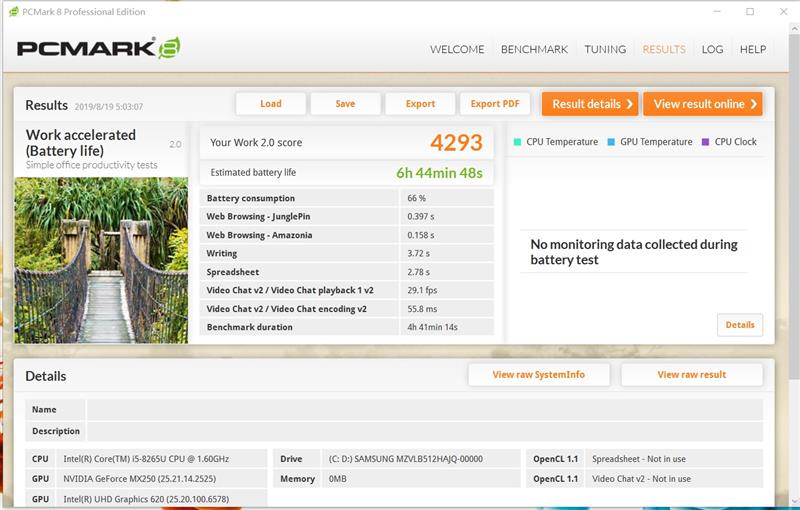Export PDF report of results
Viewport: 800px width, 510px height.
pos(495,104)
